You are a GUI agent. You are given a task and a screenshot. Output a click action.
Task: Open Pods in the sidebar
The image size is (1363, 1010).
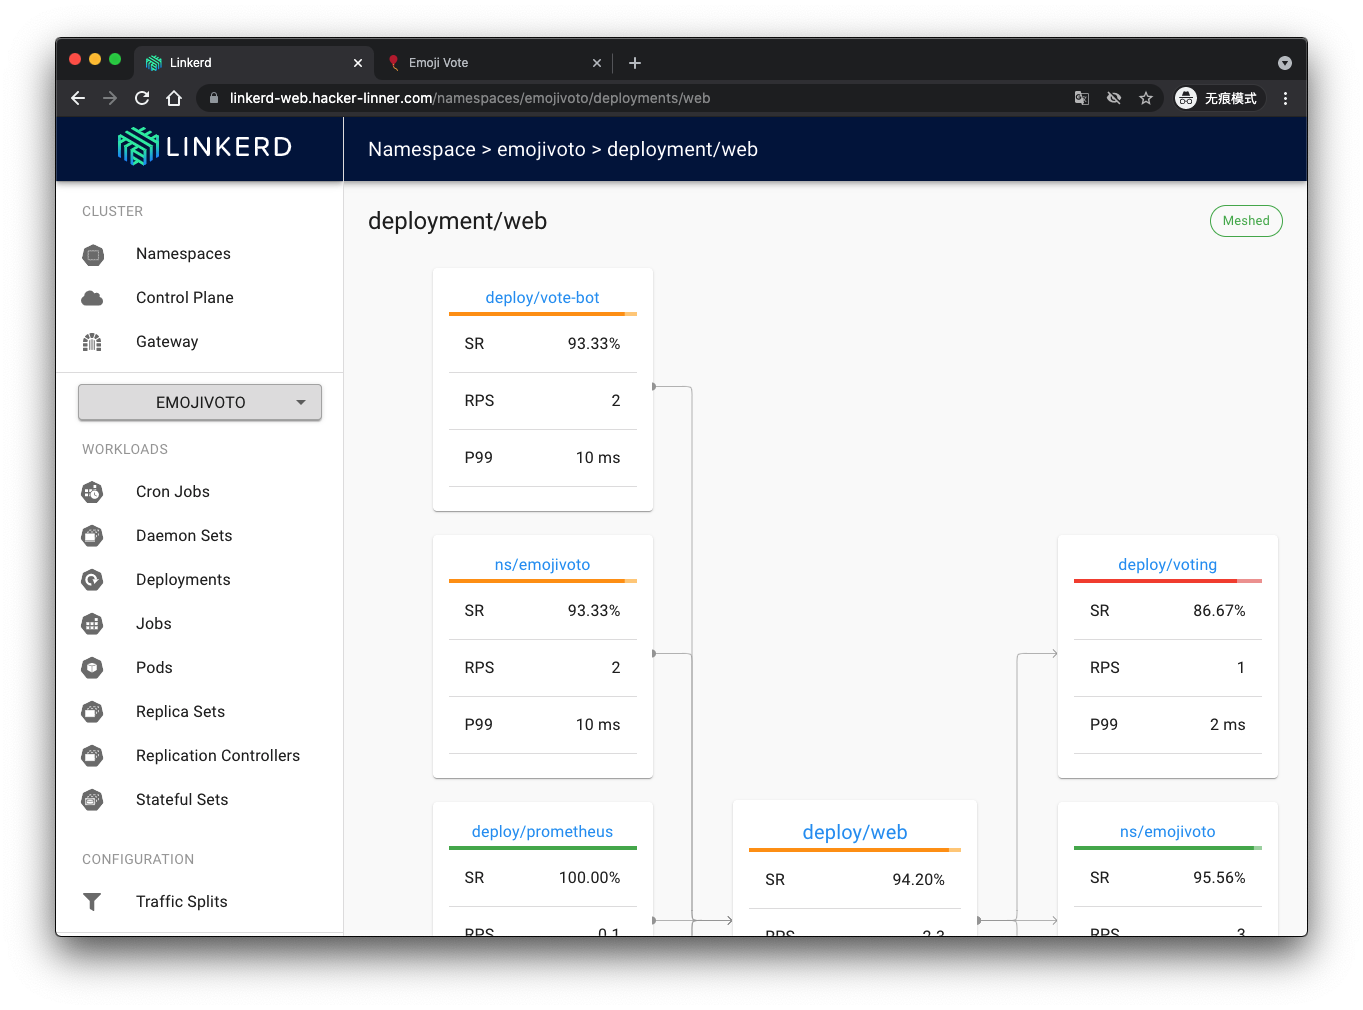coord(154,668)
